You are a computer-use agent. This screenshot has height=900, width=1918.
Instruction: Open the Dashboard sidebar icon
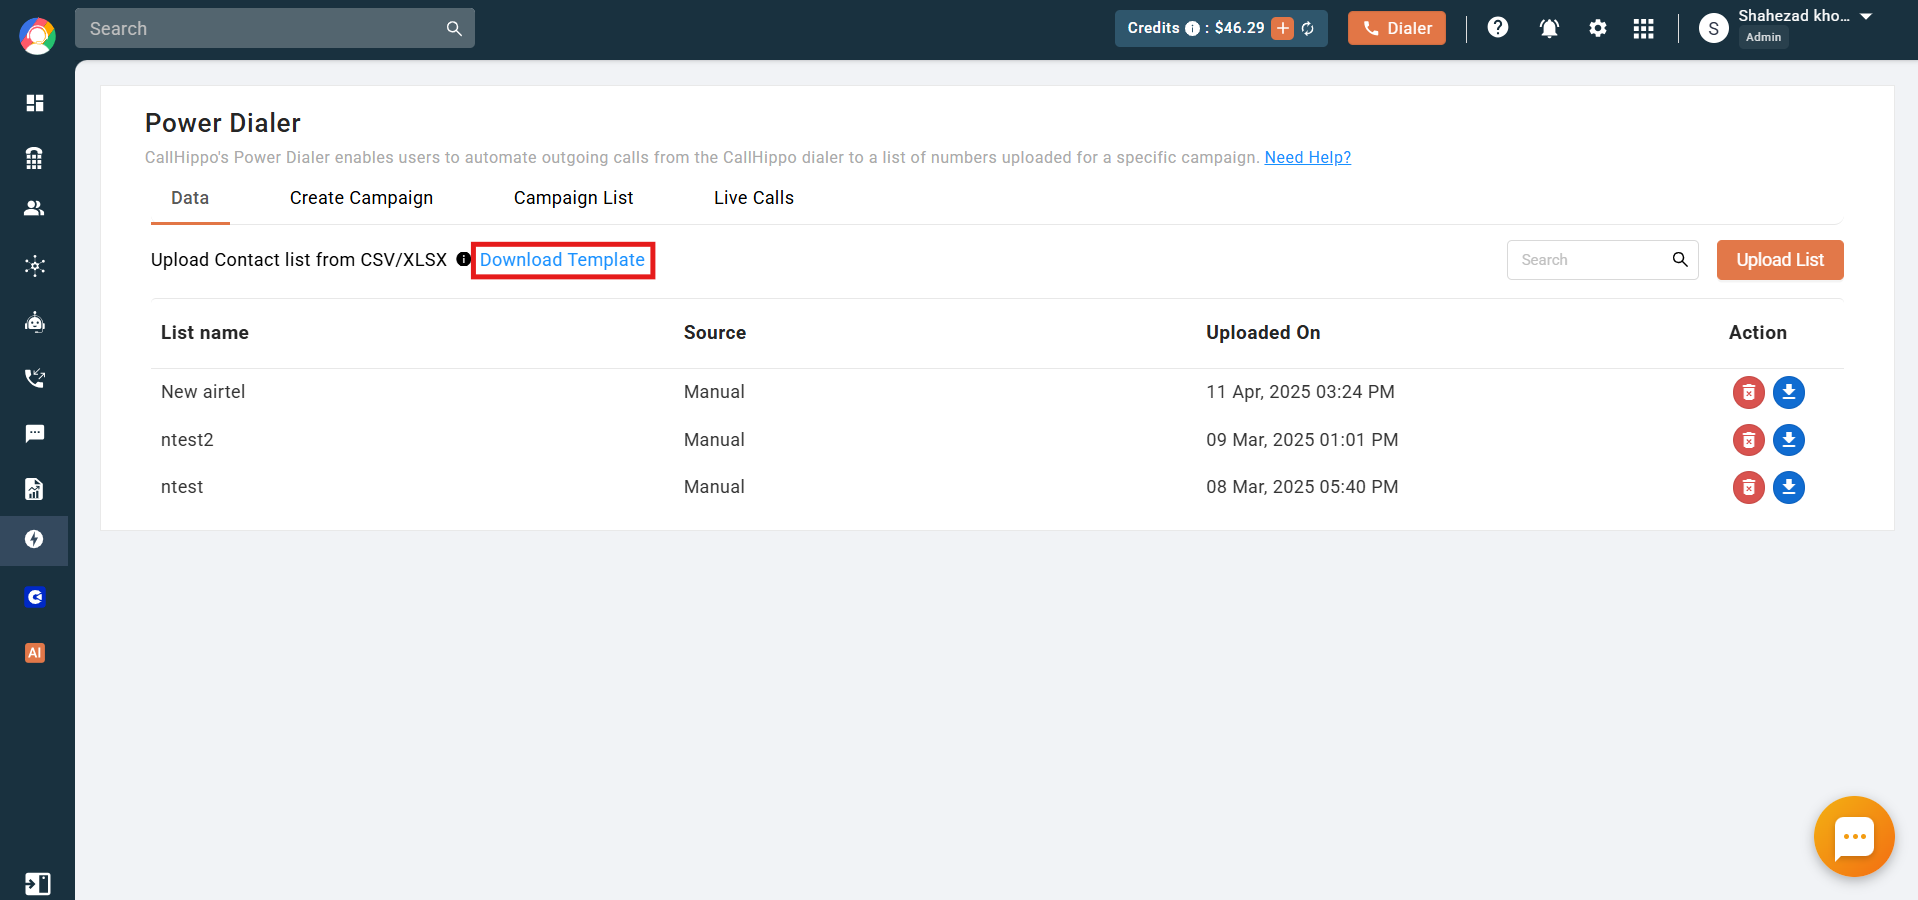pos(35,103)
